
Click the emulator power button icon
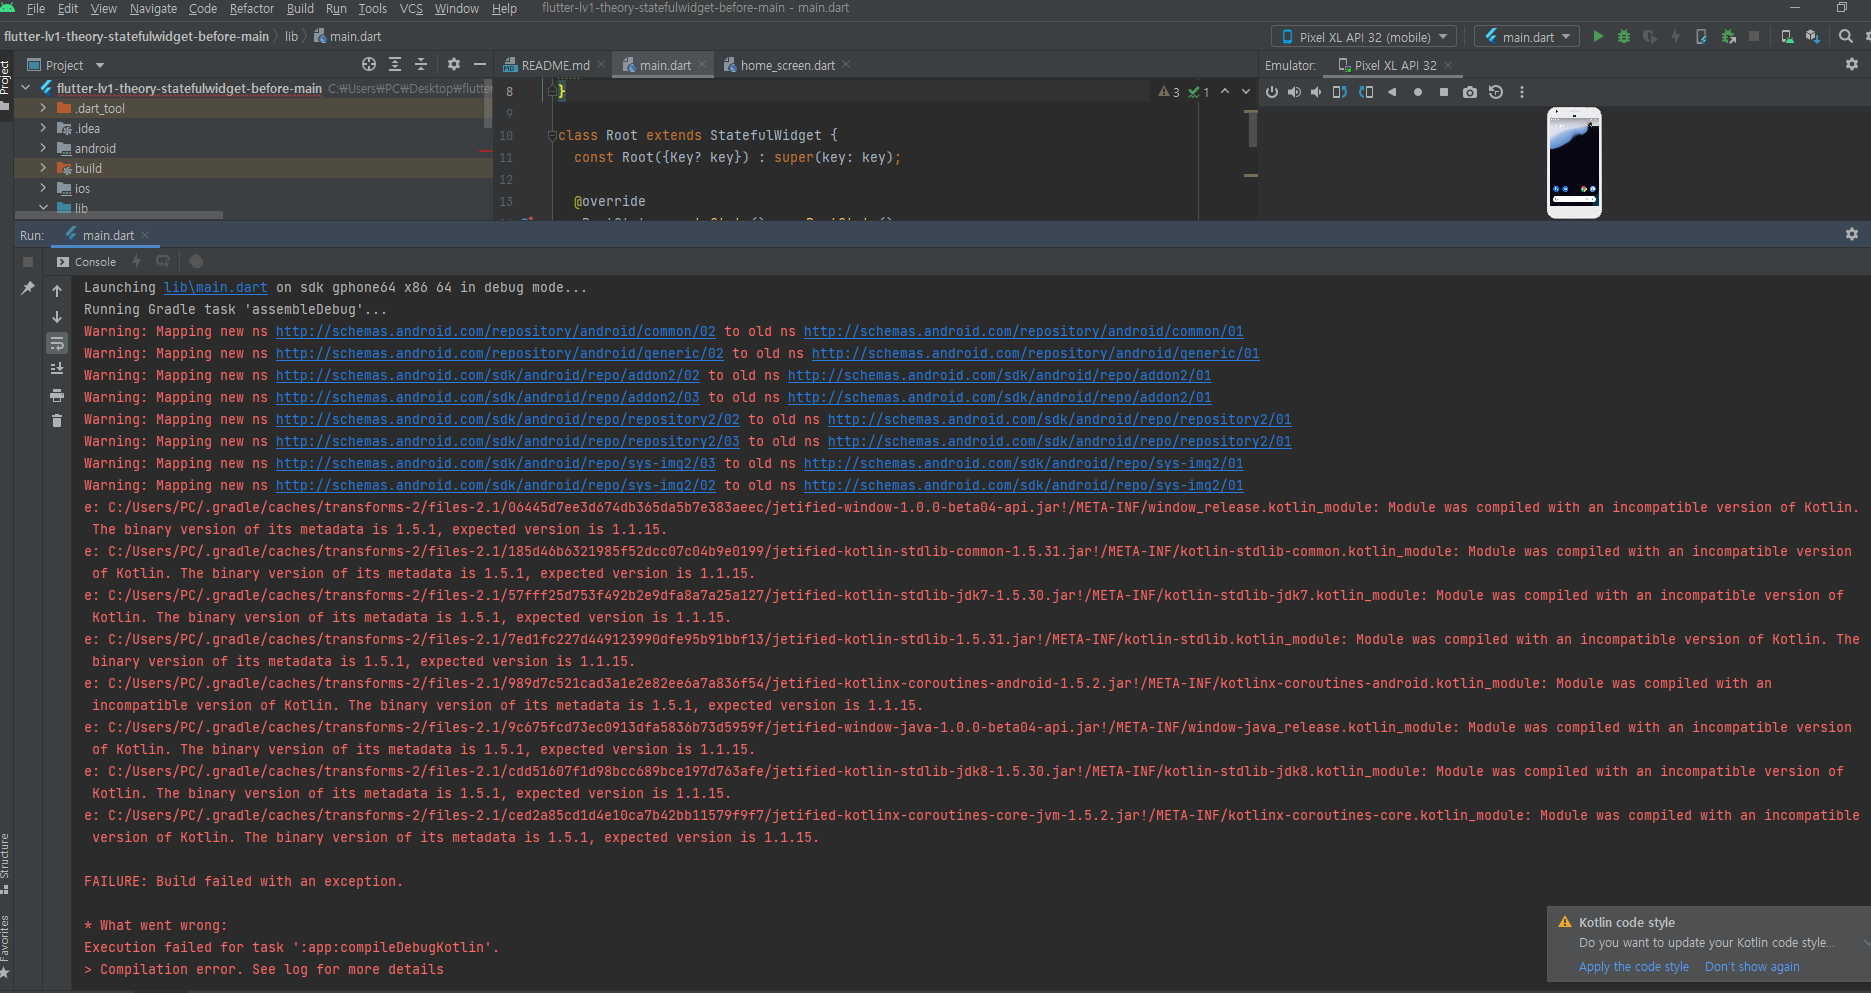point(1272,92)
